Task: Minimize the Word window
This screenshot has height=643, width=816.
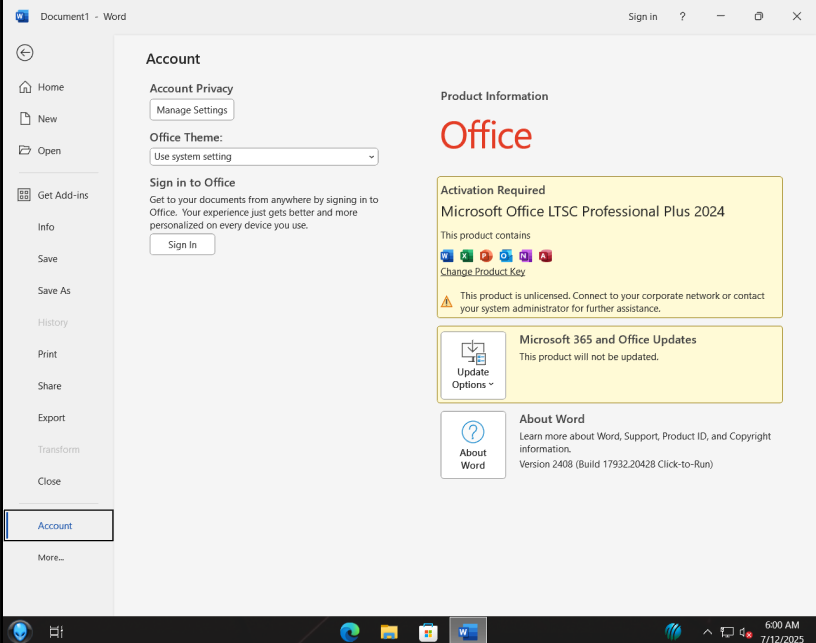Action: (721, 16)
